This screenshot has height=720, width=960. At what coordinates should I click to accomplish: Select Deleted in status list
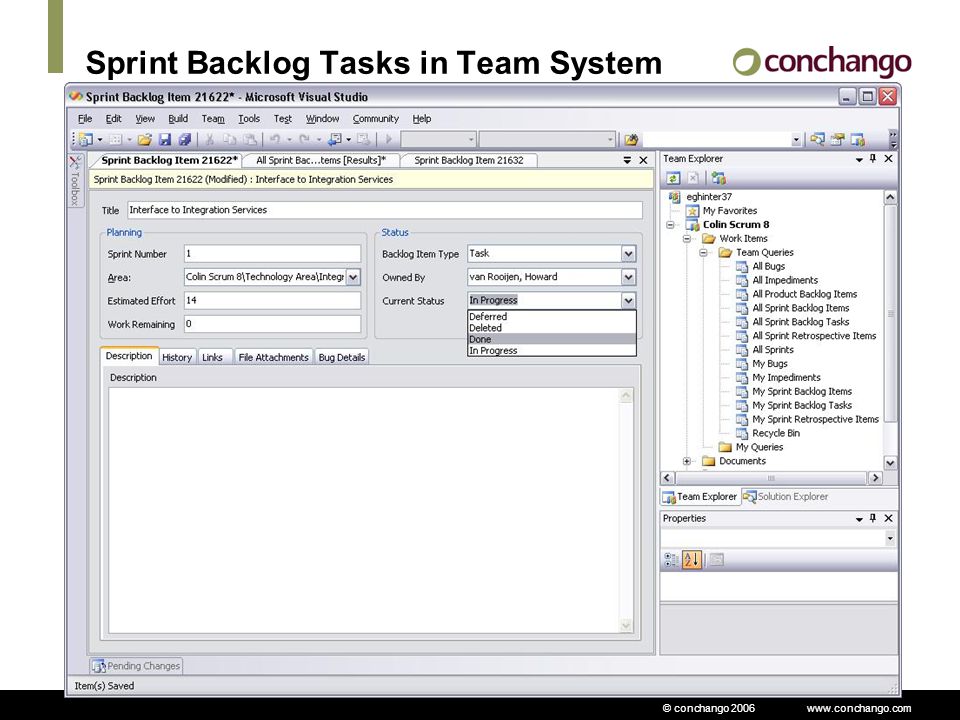tap(552, 328)
